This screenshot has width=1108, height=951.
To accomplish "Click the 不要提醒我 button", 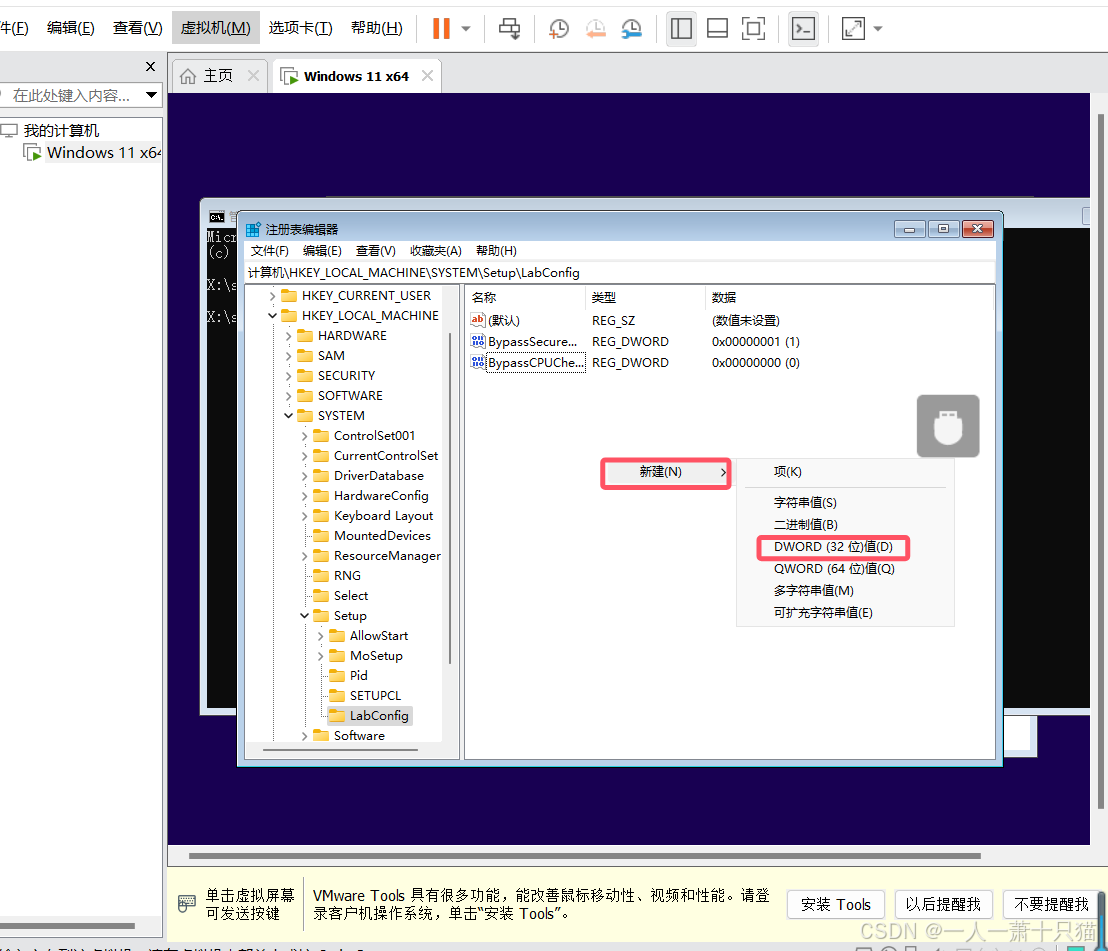I will [x=1051, y=904].
